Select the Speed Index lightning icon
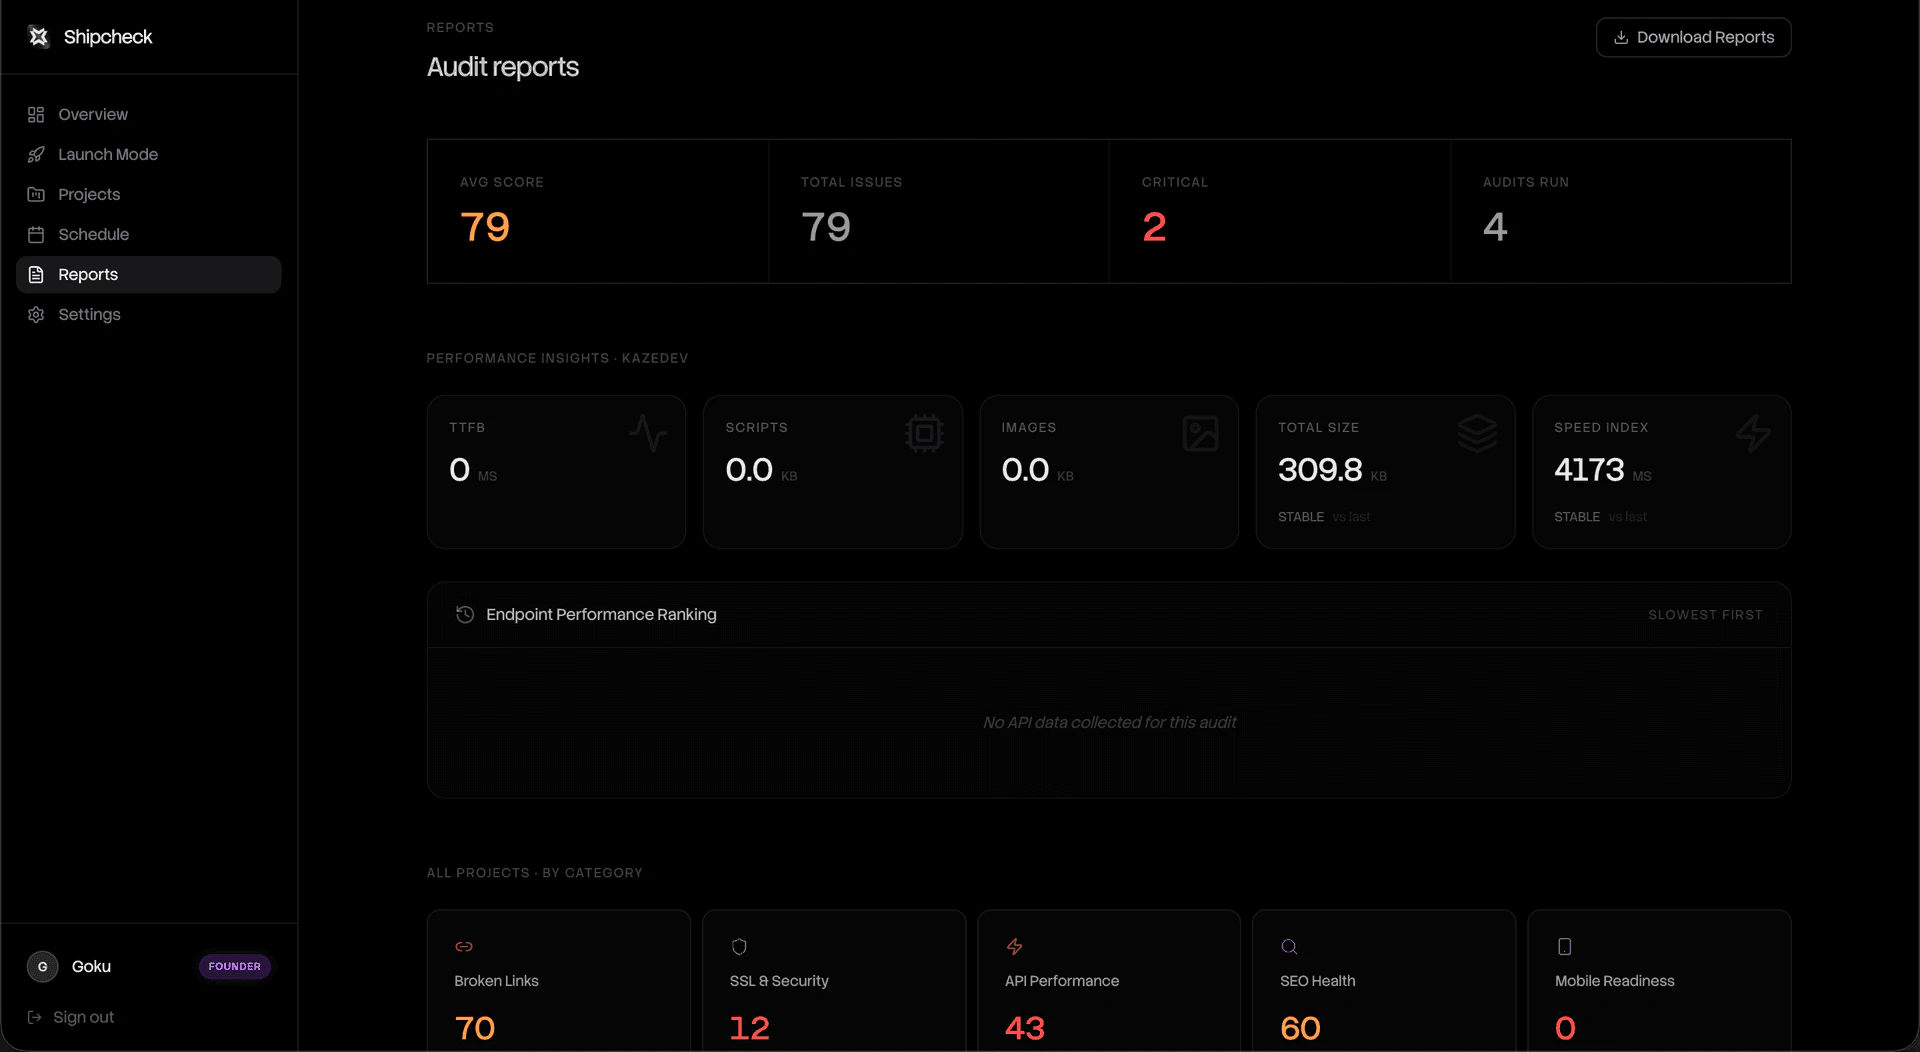 point(1753,433)
